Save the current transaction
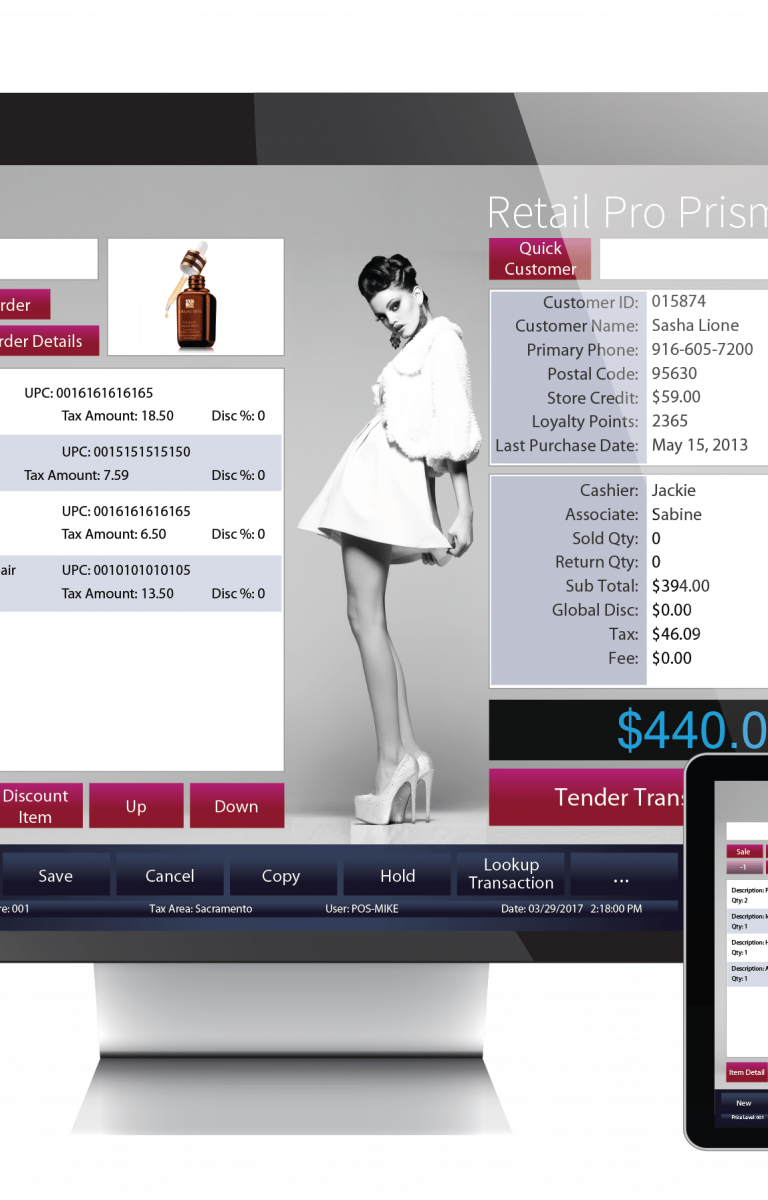768x1200 pixels. [55, 875]
